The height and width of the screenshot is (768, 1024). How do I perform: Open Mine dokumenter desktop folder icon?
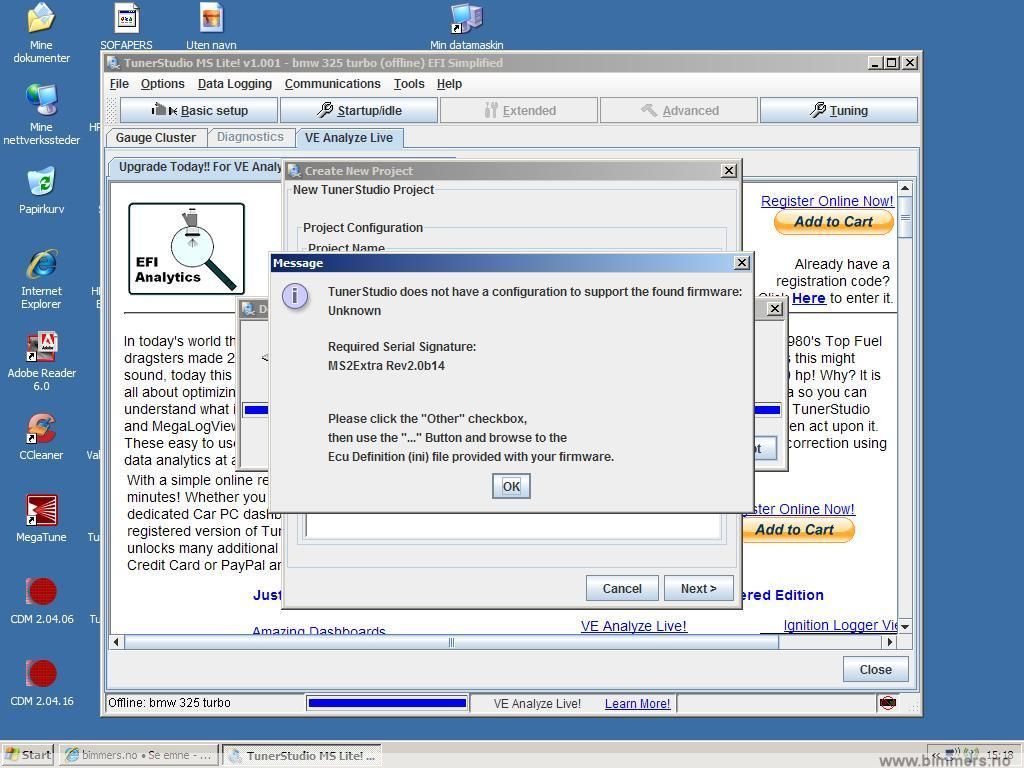(x=40, y=32)
